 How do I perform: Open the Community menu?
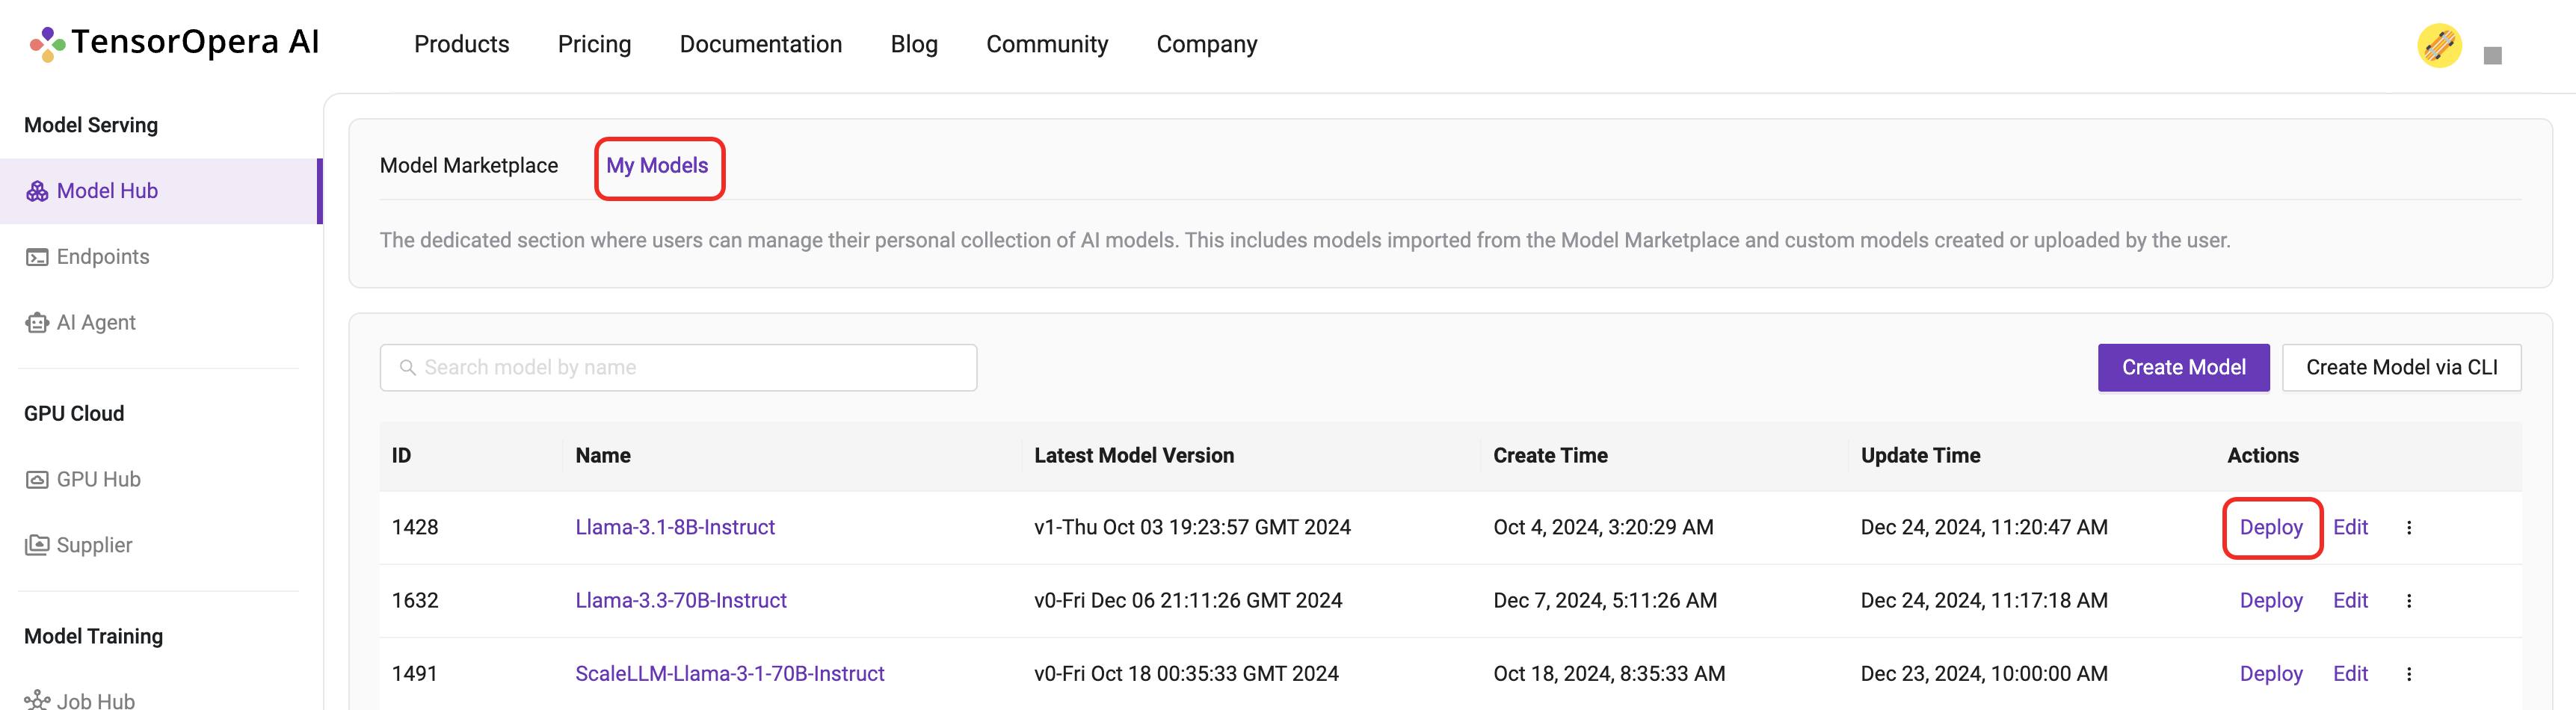[x=1047, y=44]
